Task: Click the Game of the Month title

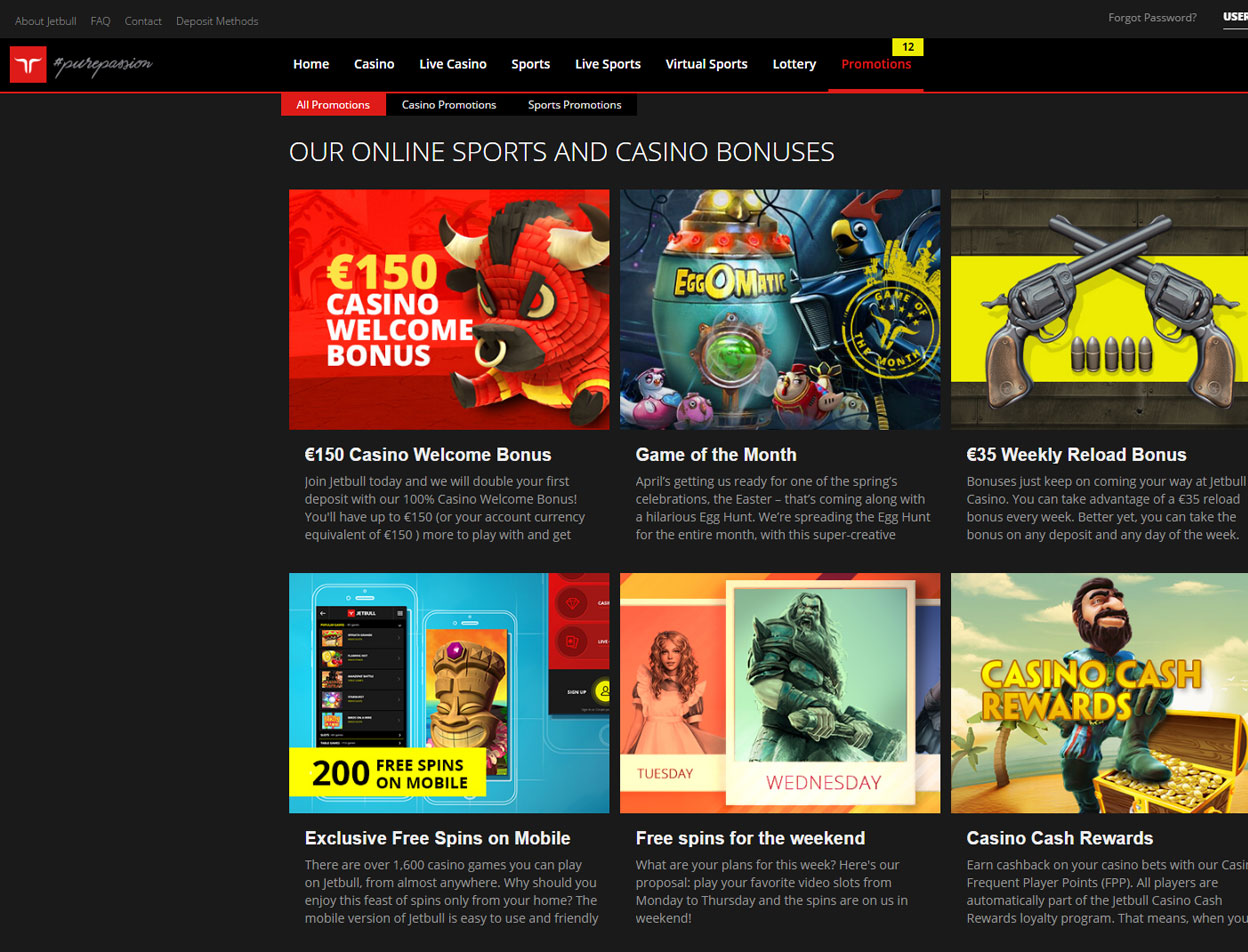Action: click(716, 455)
